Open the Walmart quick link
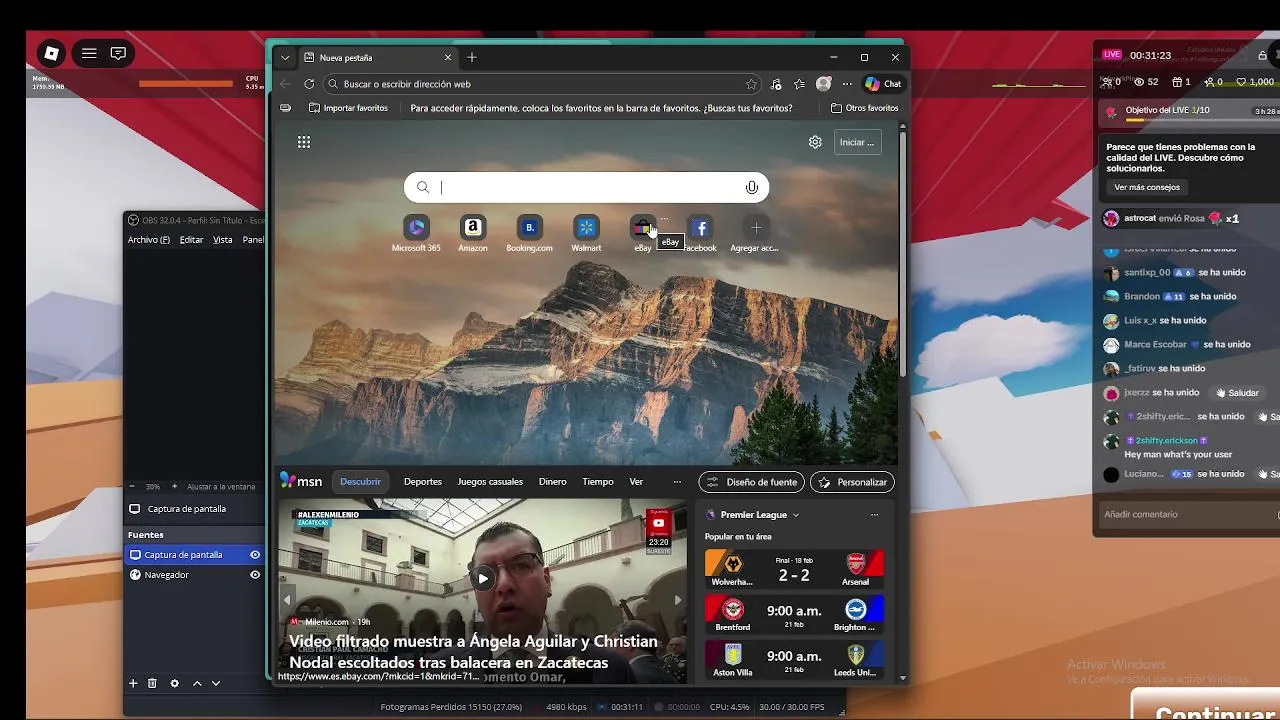The height and width of the screenshot is (720, 1280). point(586,234)
